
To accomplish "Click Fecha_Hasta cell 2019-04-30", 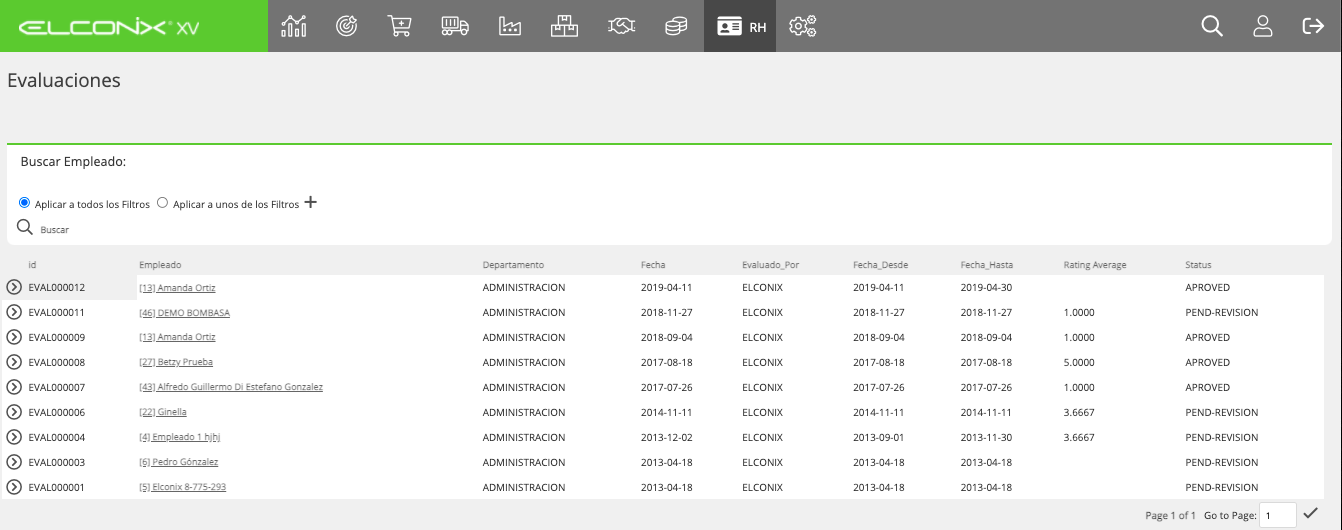I will [x=986, y=288].
